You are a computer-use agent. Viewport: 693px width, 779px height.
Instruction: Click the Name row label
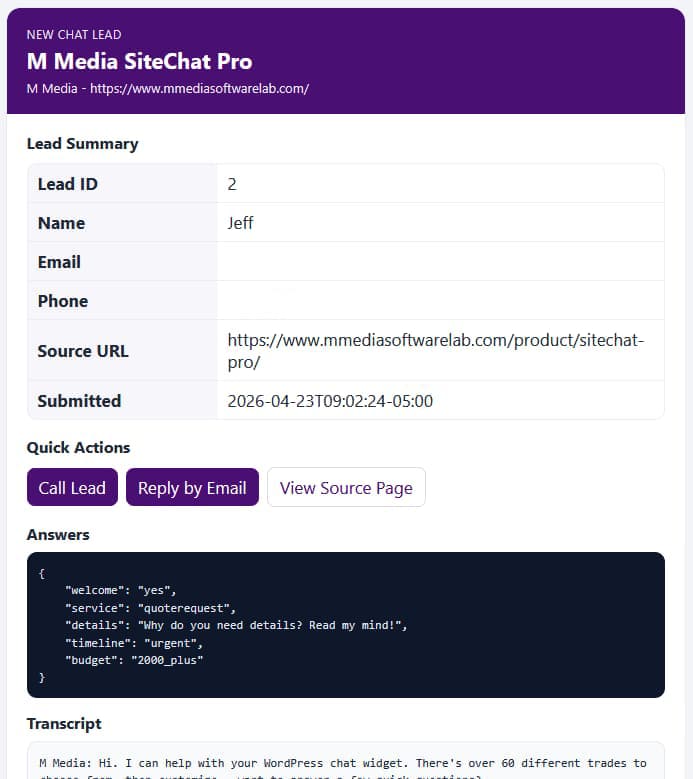coord(61,223)
